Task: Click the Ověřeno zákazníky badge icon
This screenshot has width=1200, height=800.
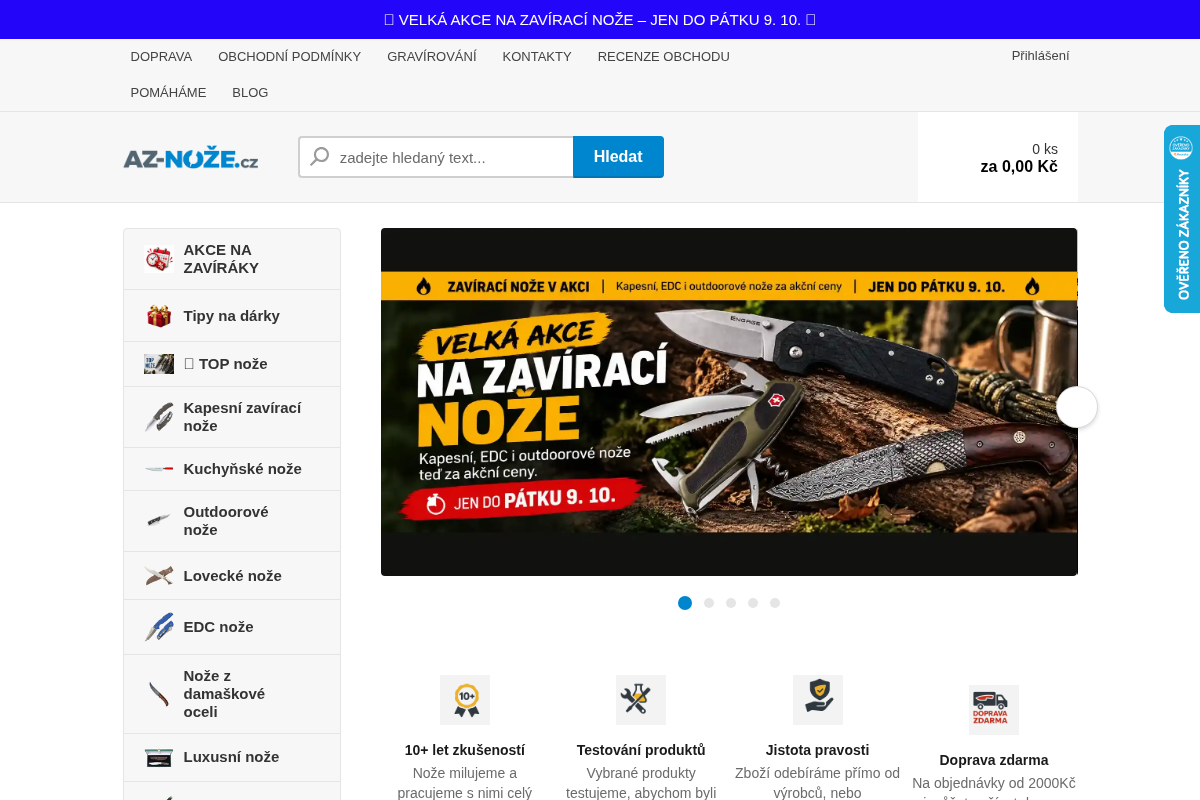Action: pyautogui.click(x=1181, y=148)
